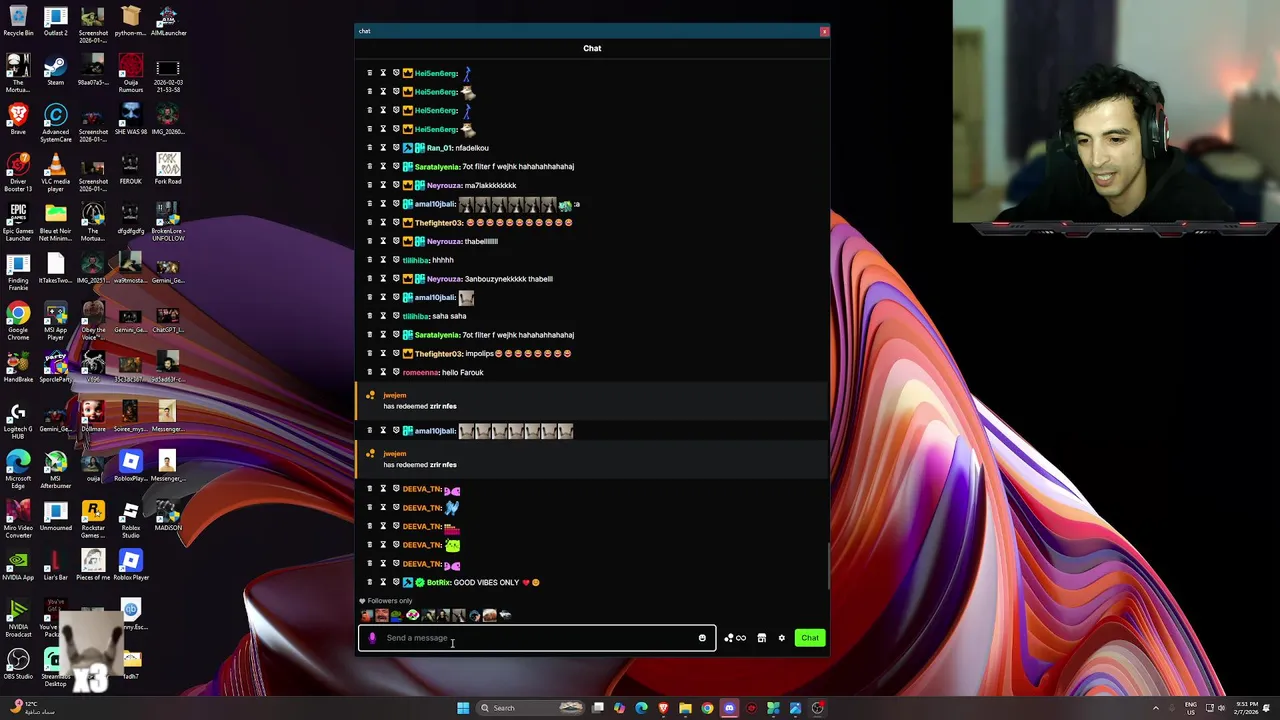Open Brave browser desktop icon

18,119
